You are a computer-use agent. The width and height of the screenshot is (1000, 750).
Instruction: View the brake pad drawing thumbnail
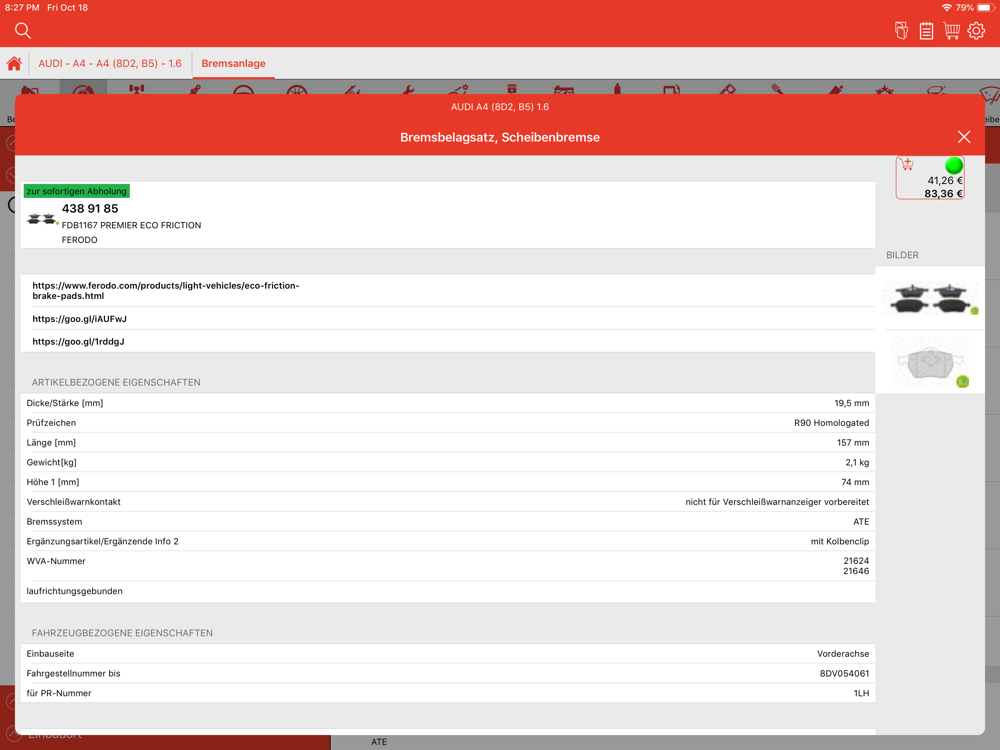click(930, 362)
